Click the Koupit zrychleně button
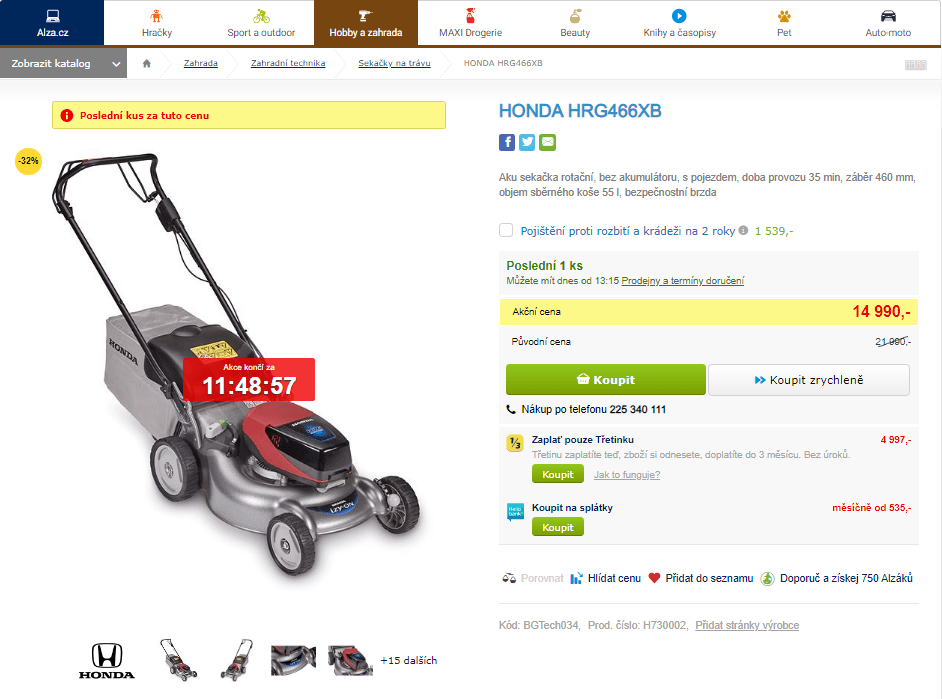 point(809,380)
